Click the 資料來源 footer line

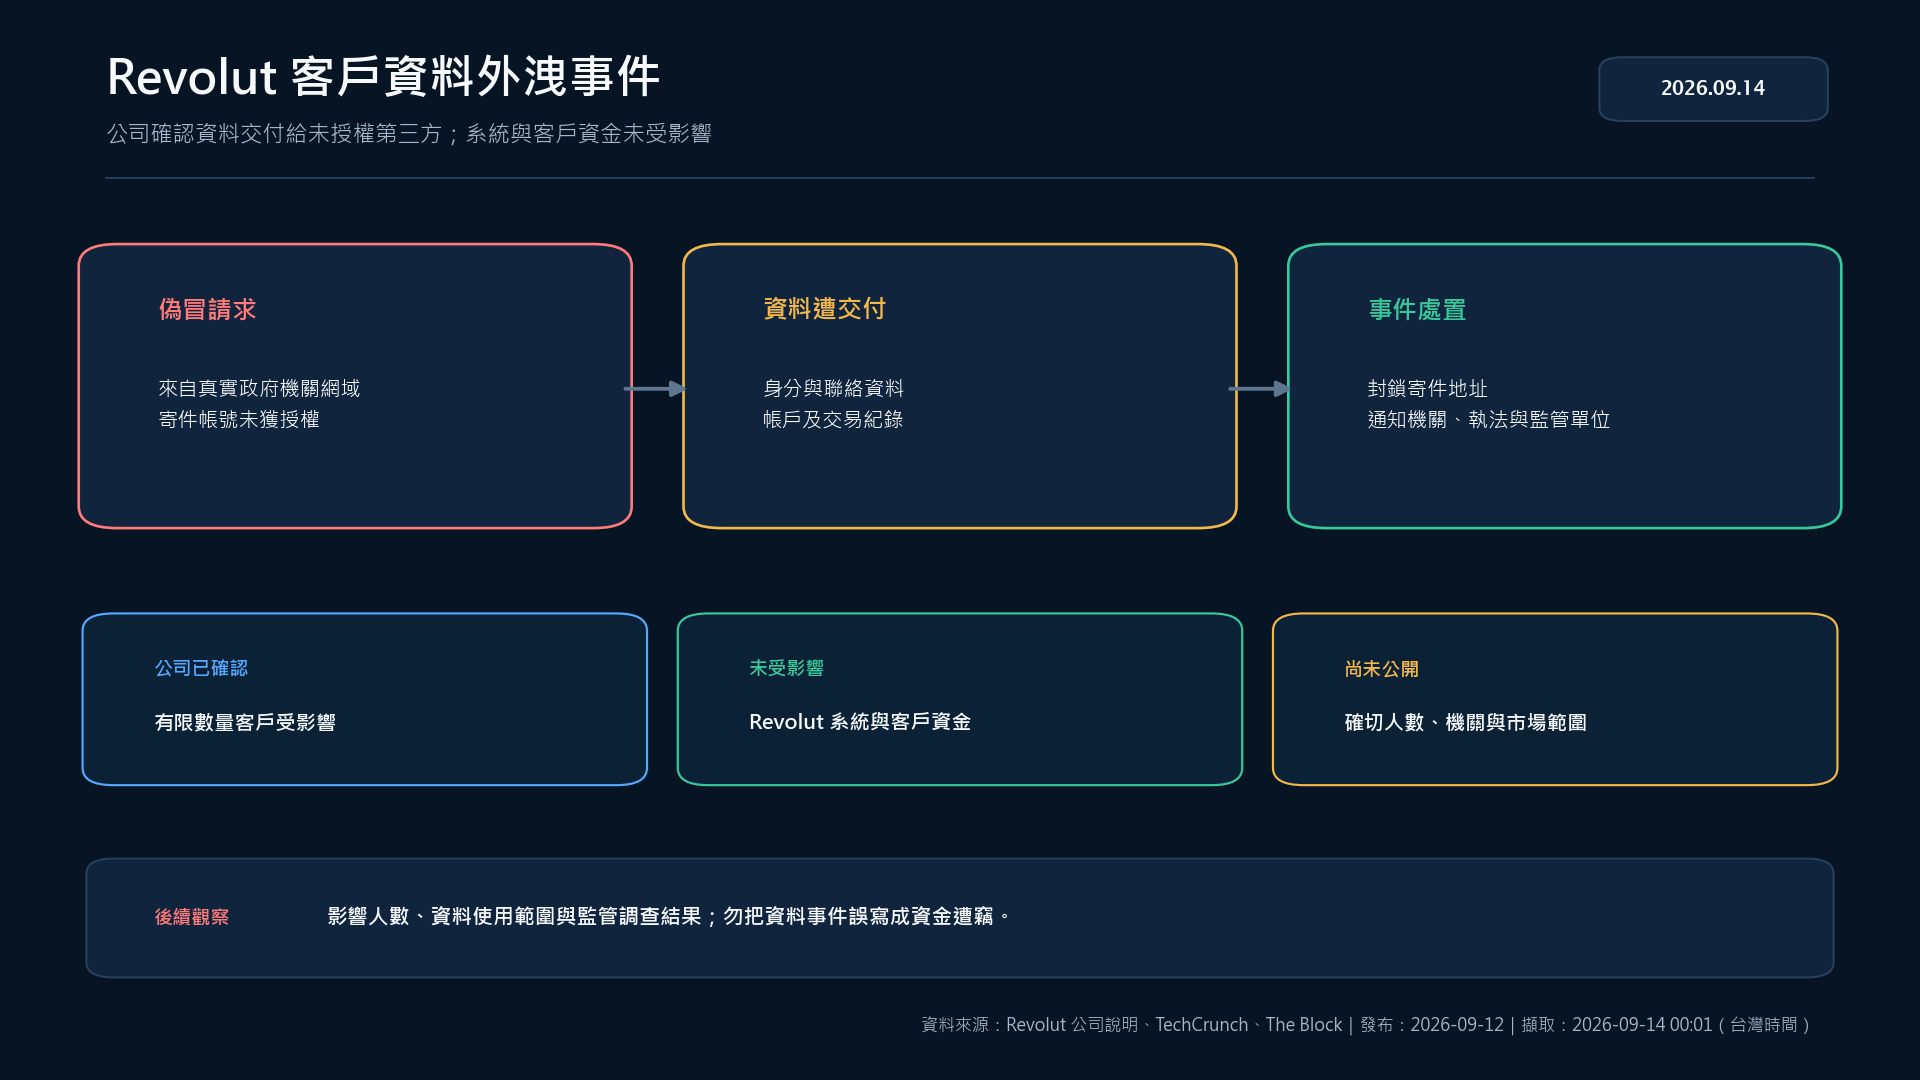pos(1366,1025)
